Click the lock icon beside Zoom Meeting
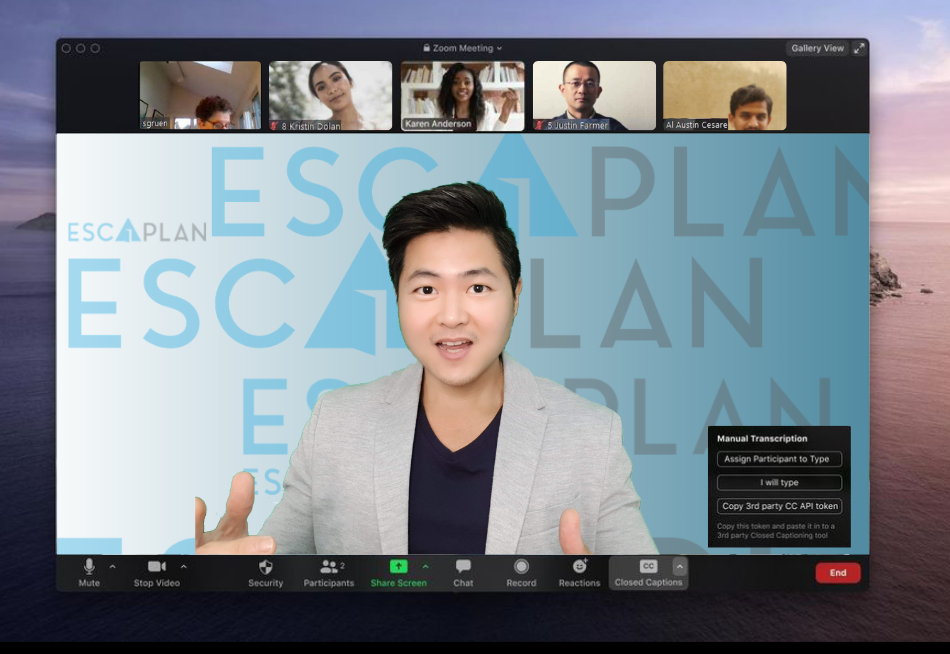 [x=427, y=48]
